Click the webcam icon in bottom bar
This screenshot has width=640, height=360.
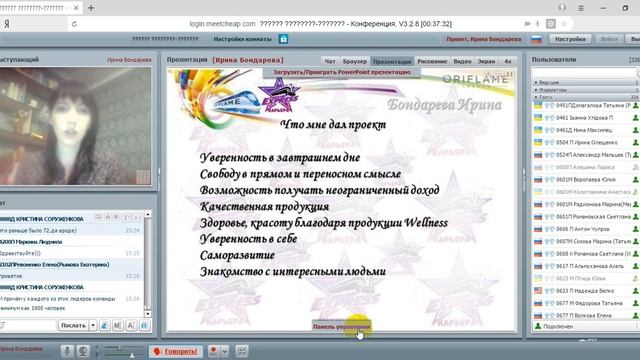point(83,351)
